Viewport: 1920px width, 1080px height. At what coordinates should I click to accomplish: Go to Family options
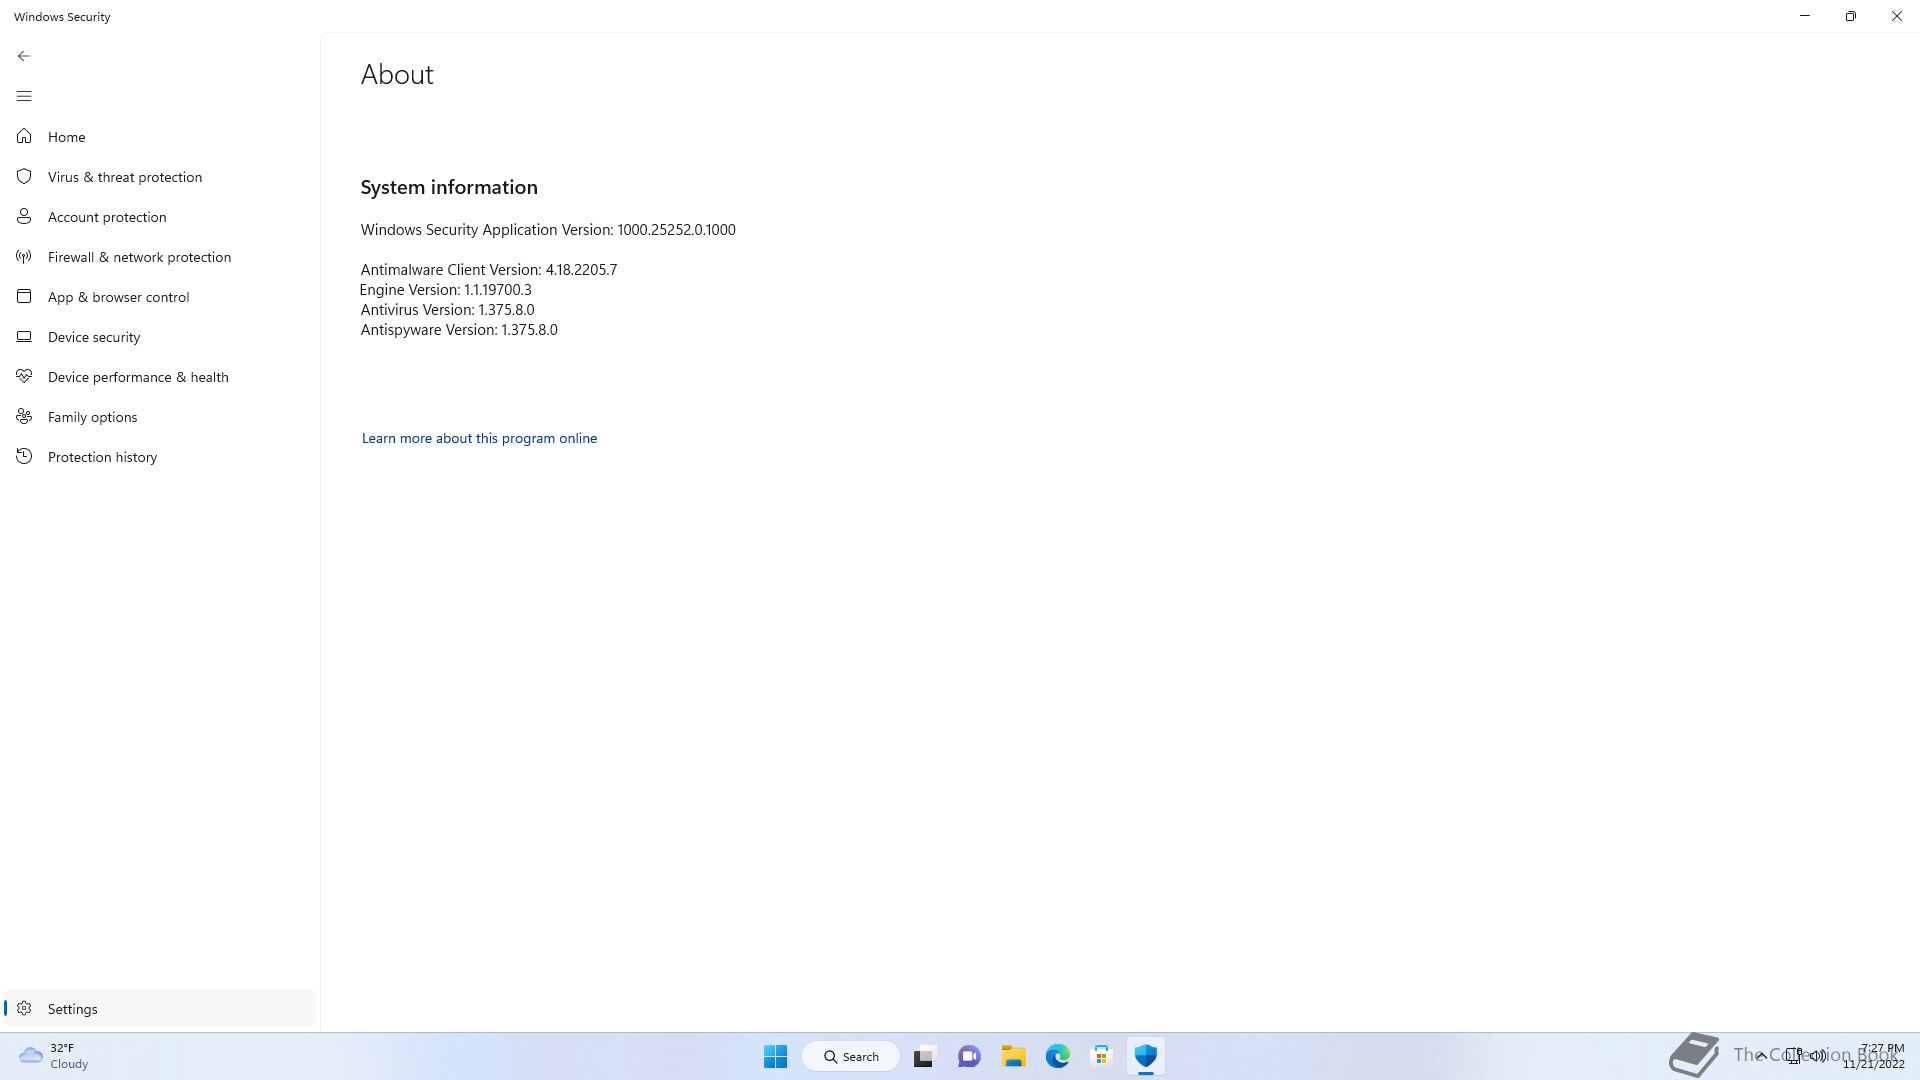click(x=160, y=417)
